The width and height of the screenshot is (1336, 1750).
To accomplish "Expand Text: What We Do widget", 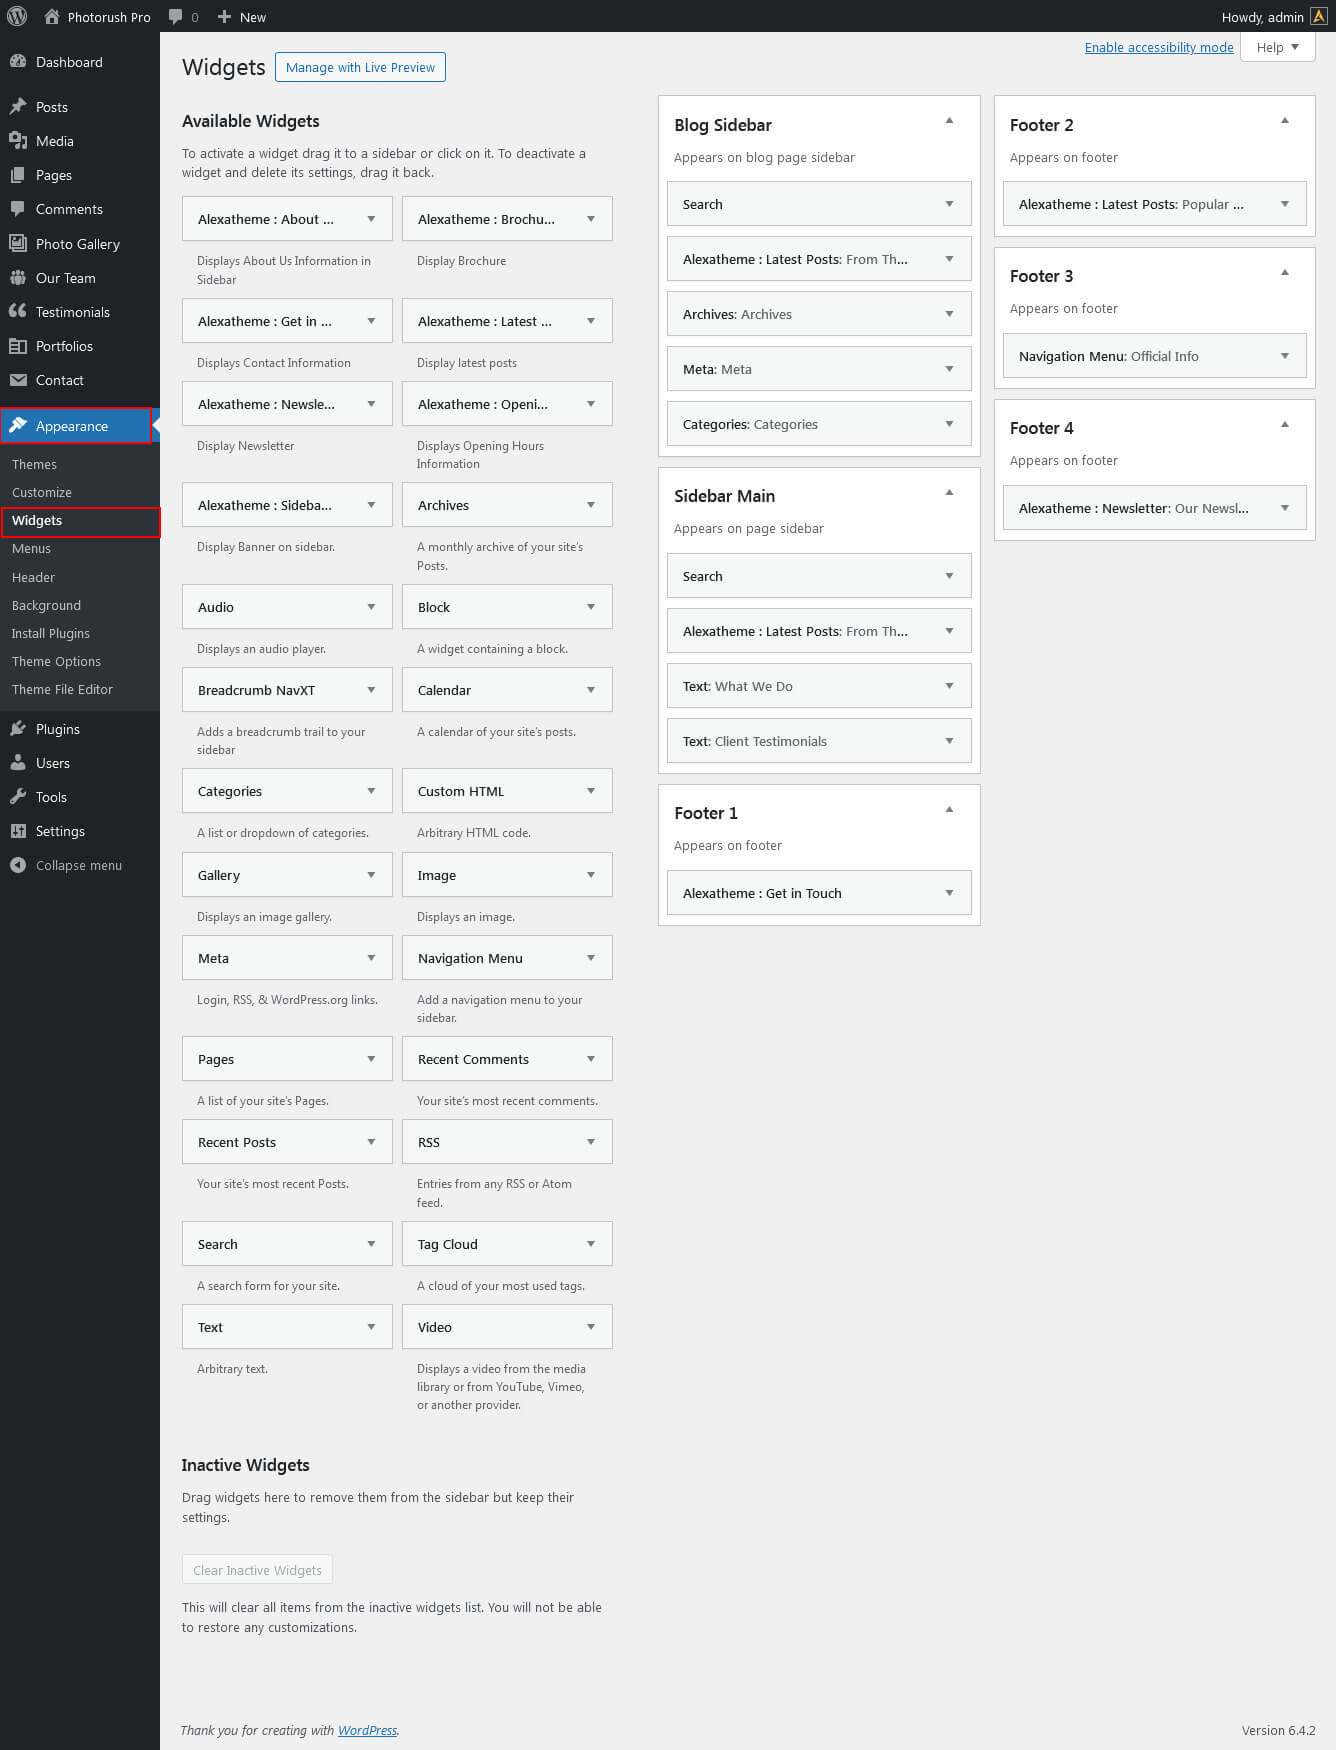I will 949,686.
